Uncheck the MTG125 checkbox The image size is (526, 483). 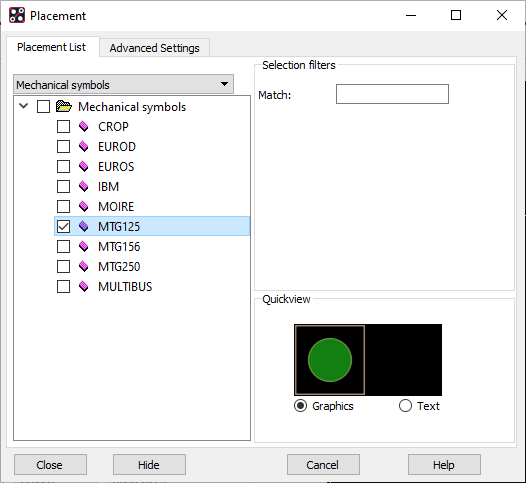click(63, 226)
